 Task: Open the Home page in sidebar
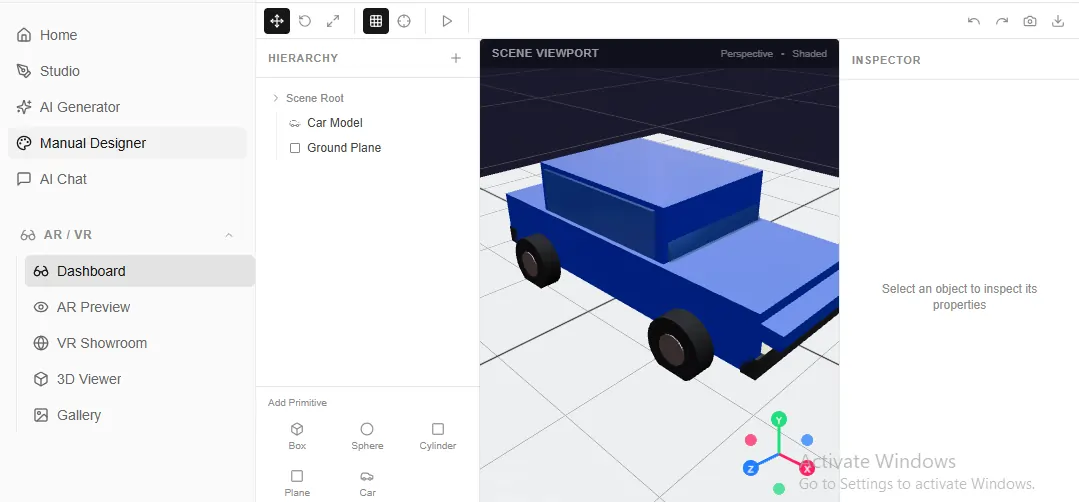[x=127, y=35]
